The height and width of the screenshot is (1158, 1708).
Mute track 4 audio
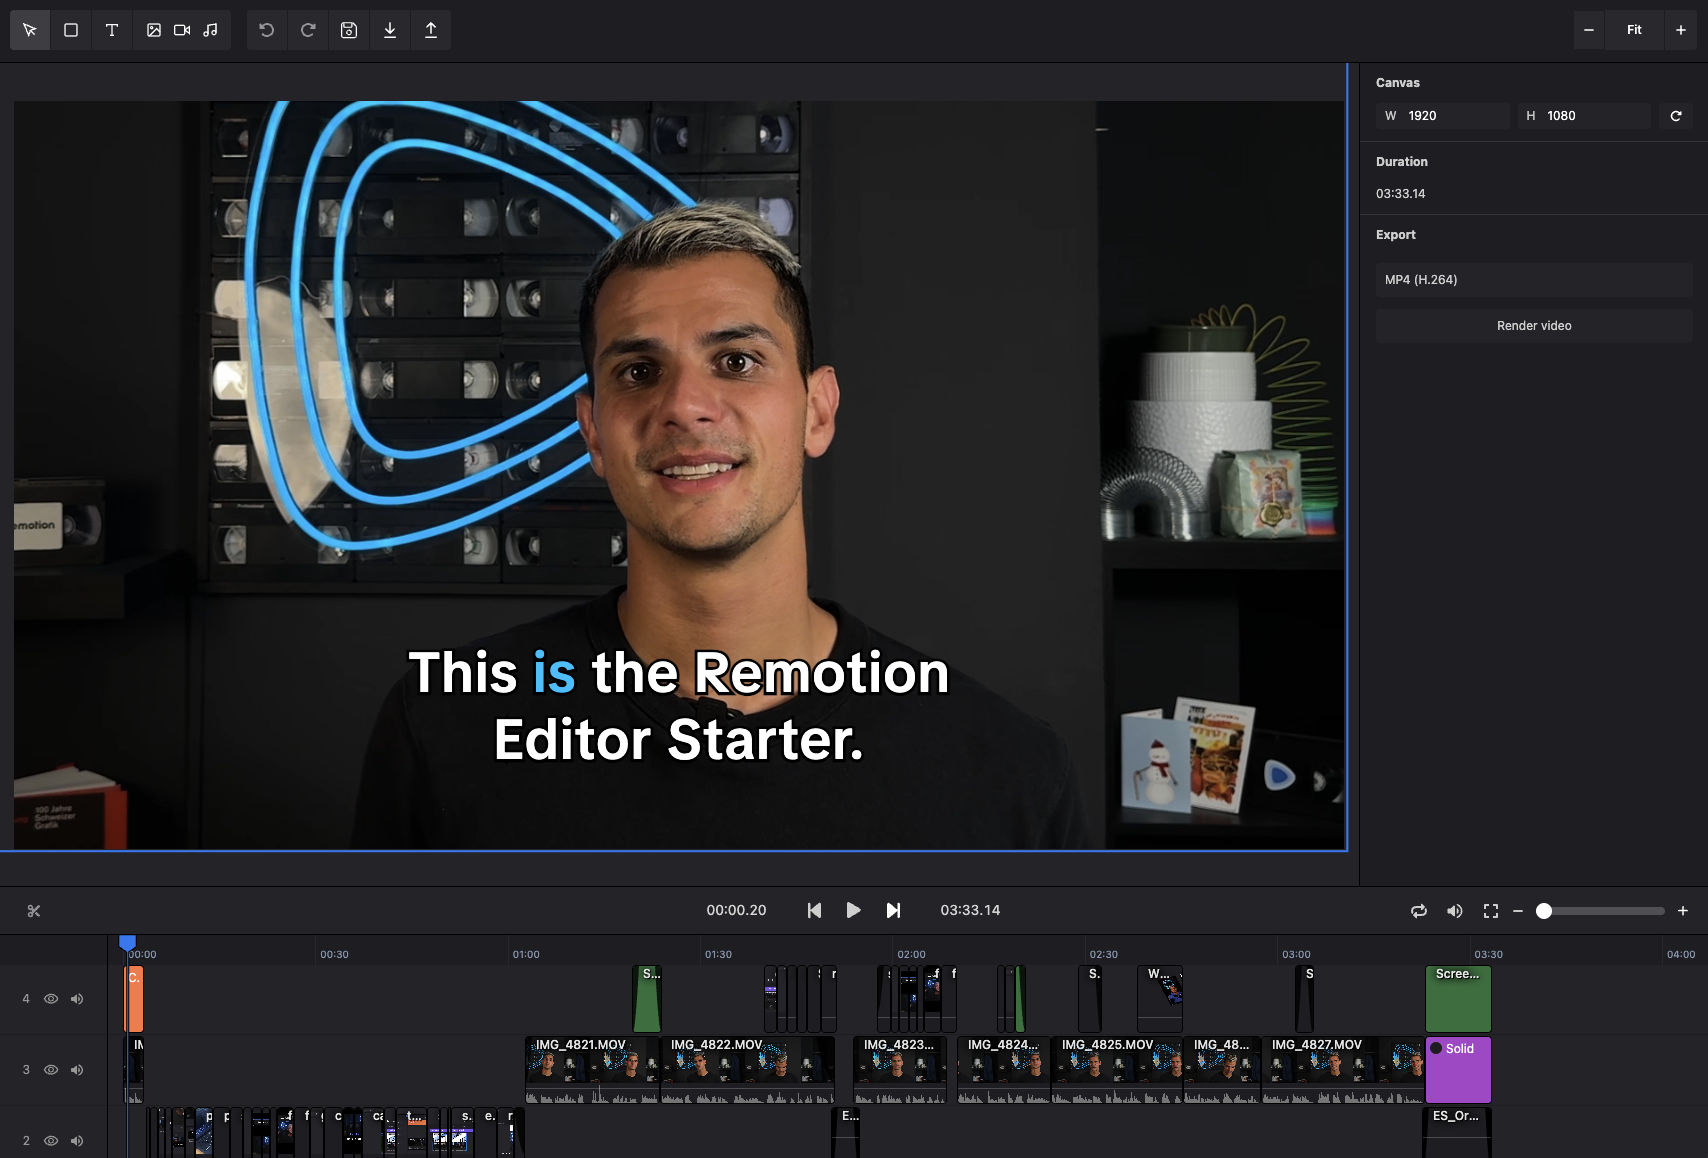(77, 999)
